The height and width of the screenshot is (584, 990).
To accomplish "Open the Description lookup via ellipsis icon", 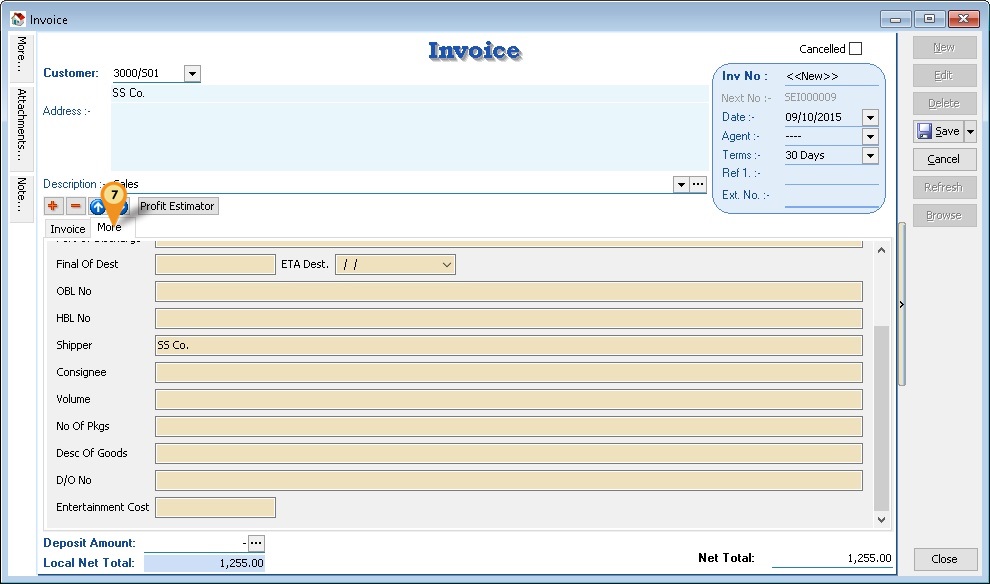I will (696, 184).
